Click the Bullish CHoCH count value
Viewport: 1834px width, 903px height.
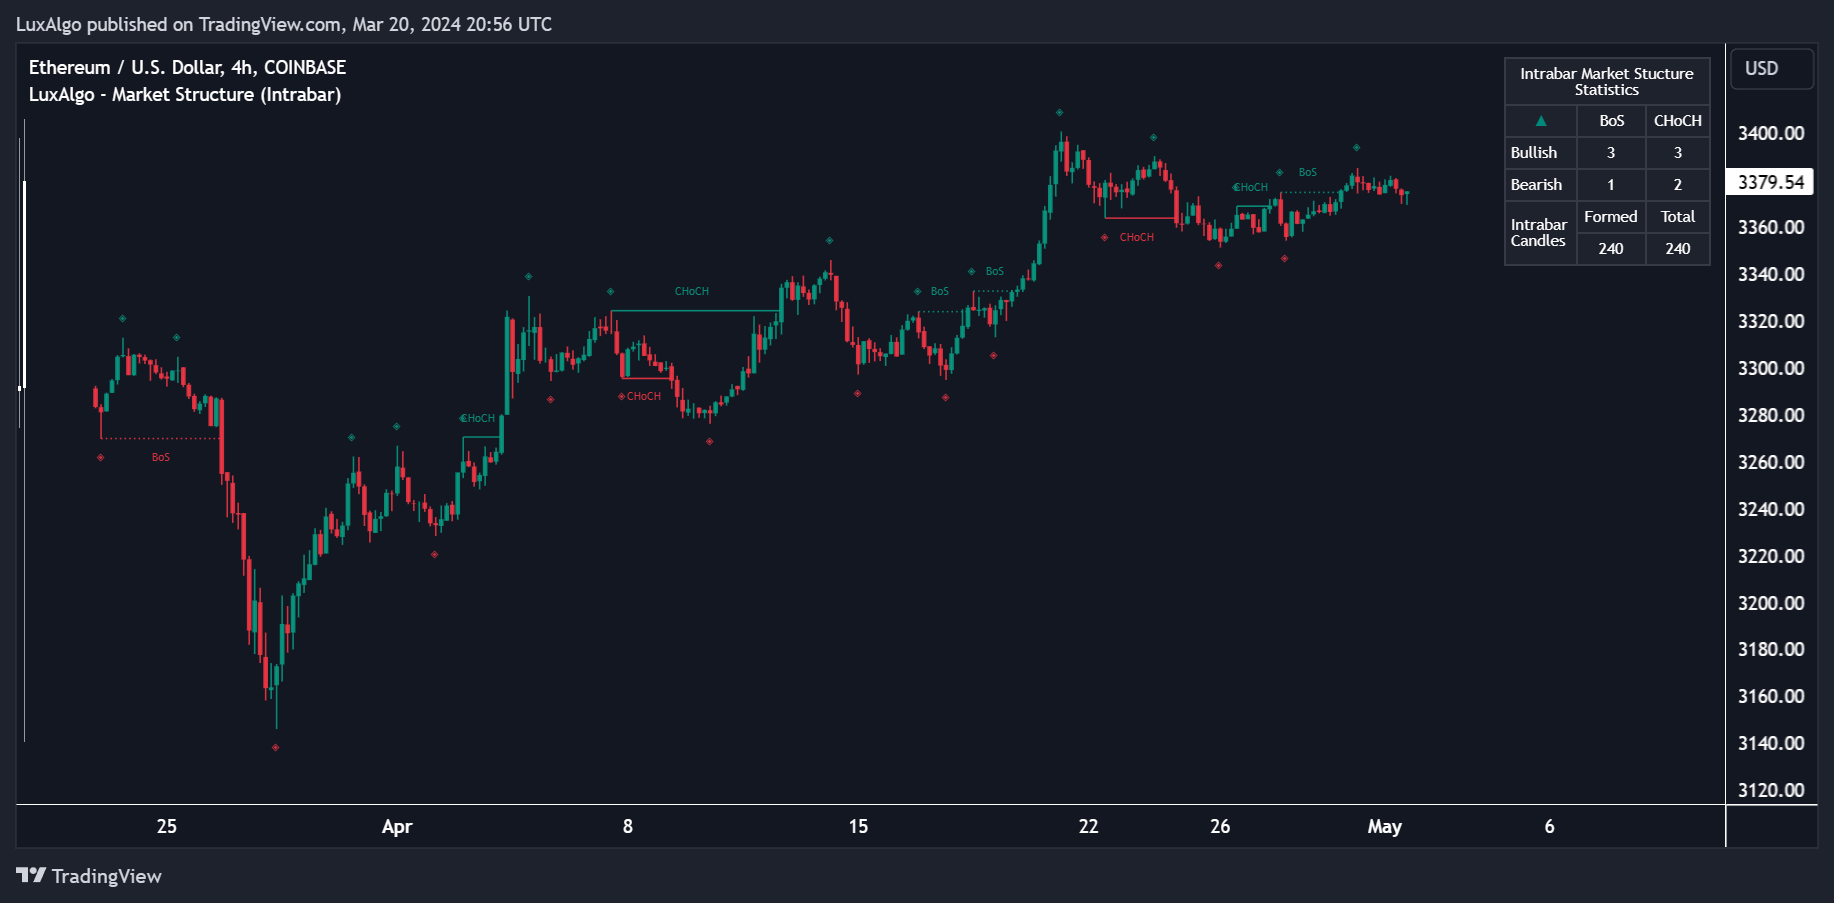point(1677,153)
